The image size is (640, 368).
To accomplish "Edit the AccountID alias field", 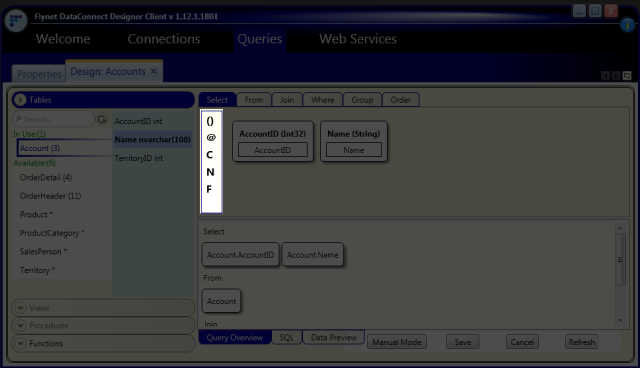I will point(273,150).
